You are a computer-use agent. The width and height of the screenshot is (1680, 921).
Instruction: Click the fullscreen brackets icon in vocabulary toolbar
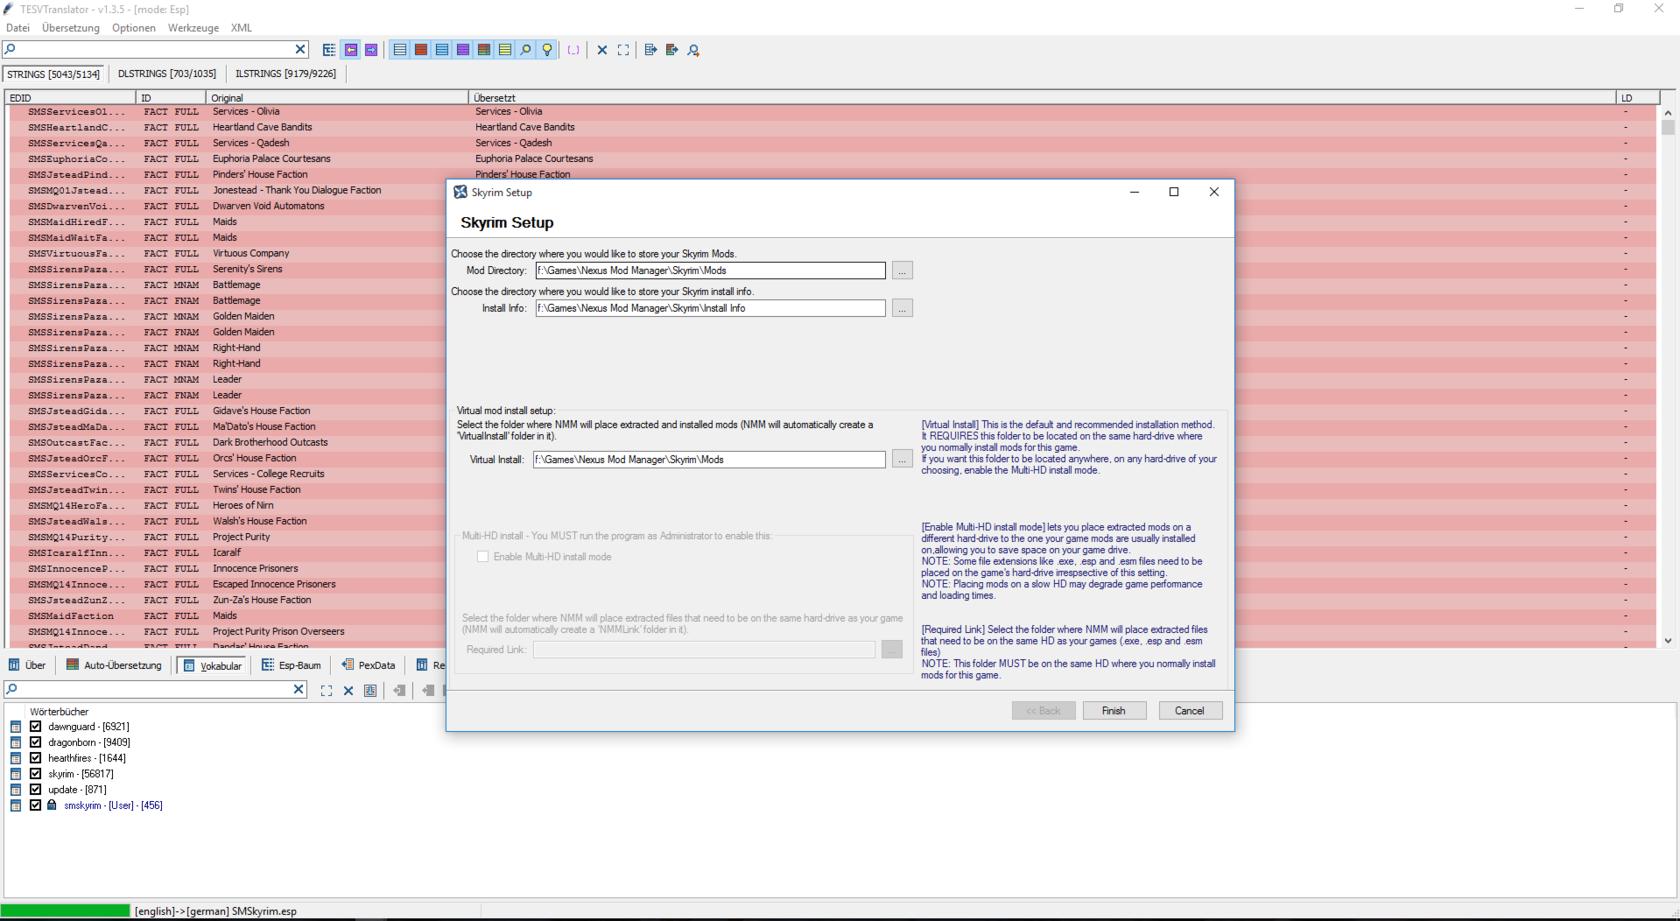[x=326, y=690]
